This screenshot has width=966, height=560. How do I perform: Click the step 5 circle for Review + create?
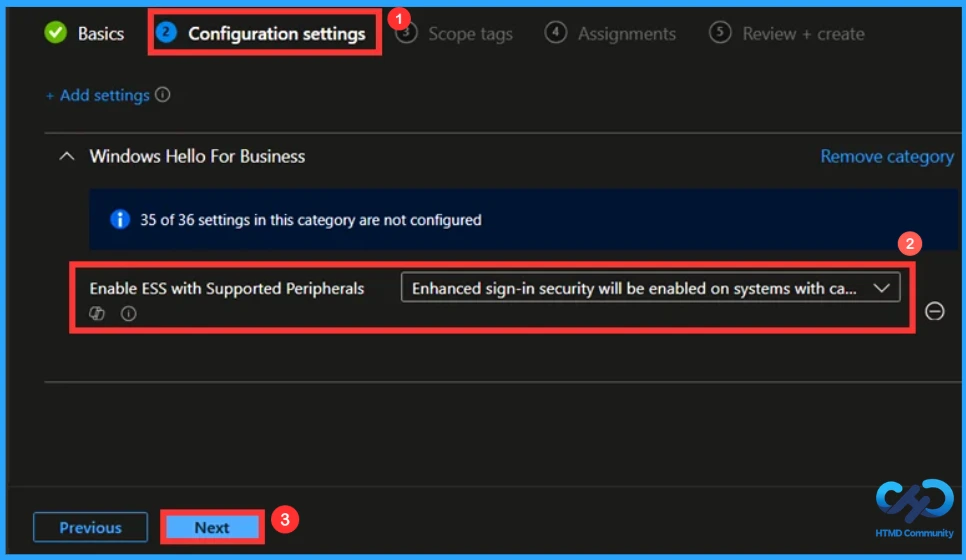[x=720, y=32]
